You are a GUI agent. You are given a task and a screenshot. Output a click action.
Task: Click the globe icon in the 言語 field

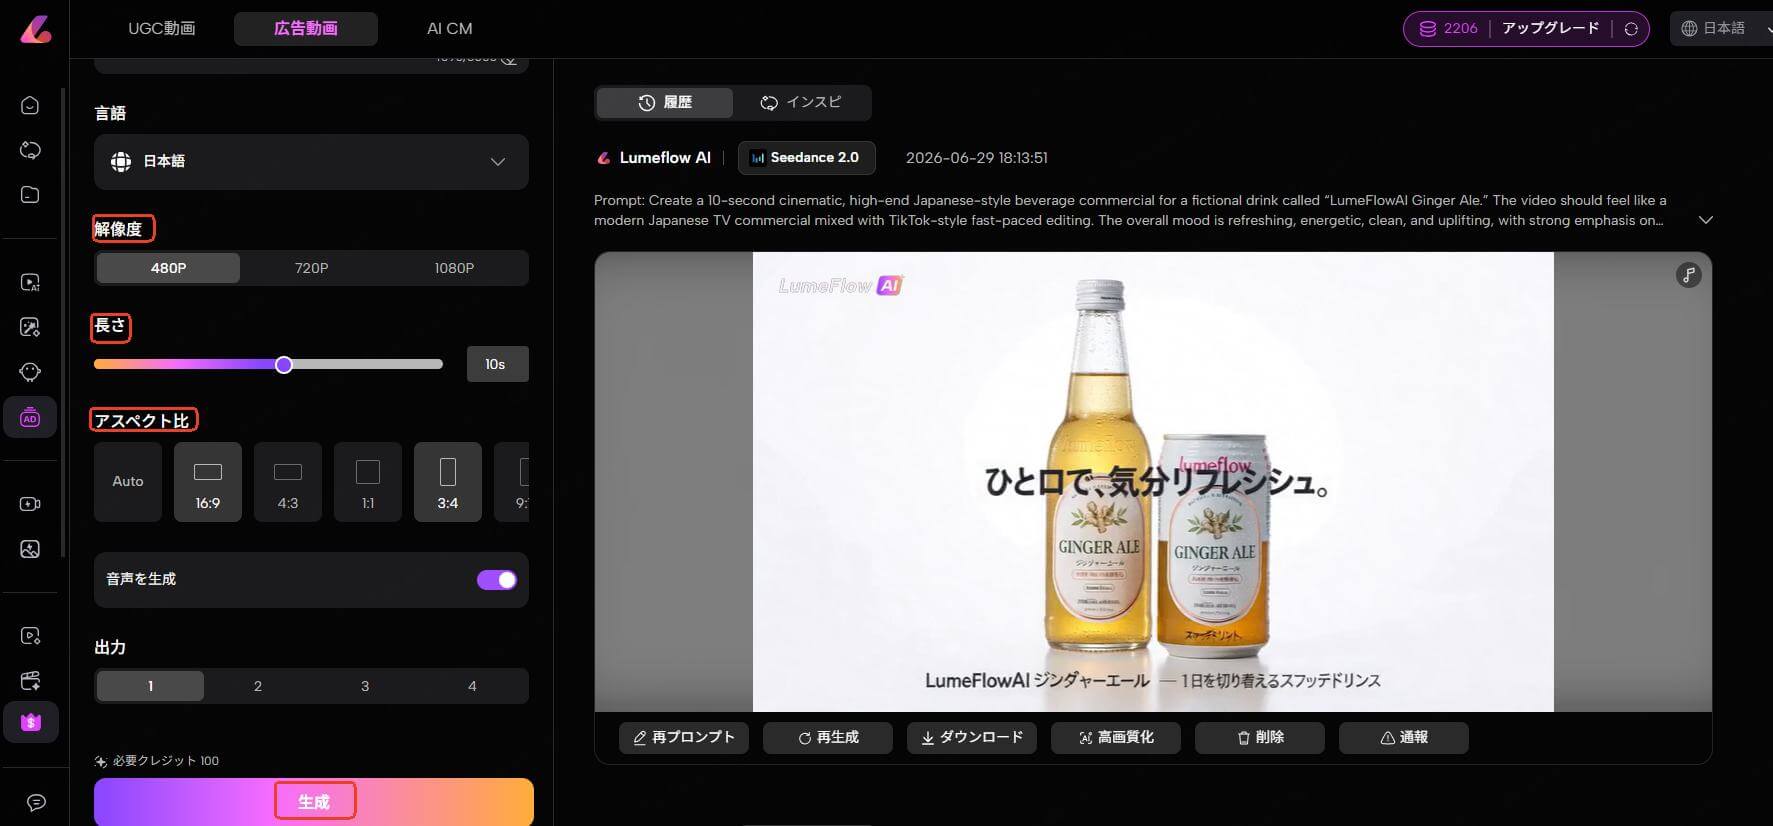pyautogui.click(x=121, y=161)
